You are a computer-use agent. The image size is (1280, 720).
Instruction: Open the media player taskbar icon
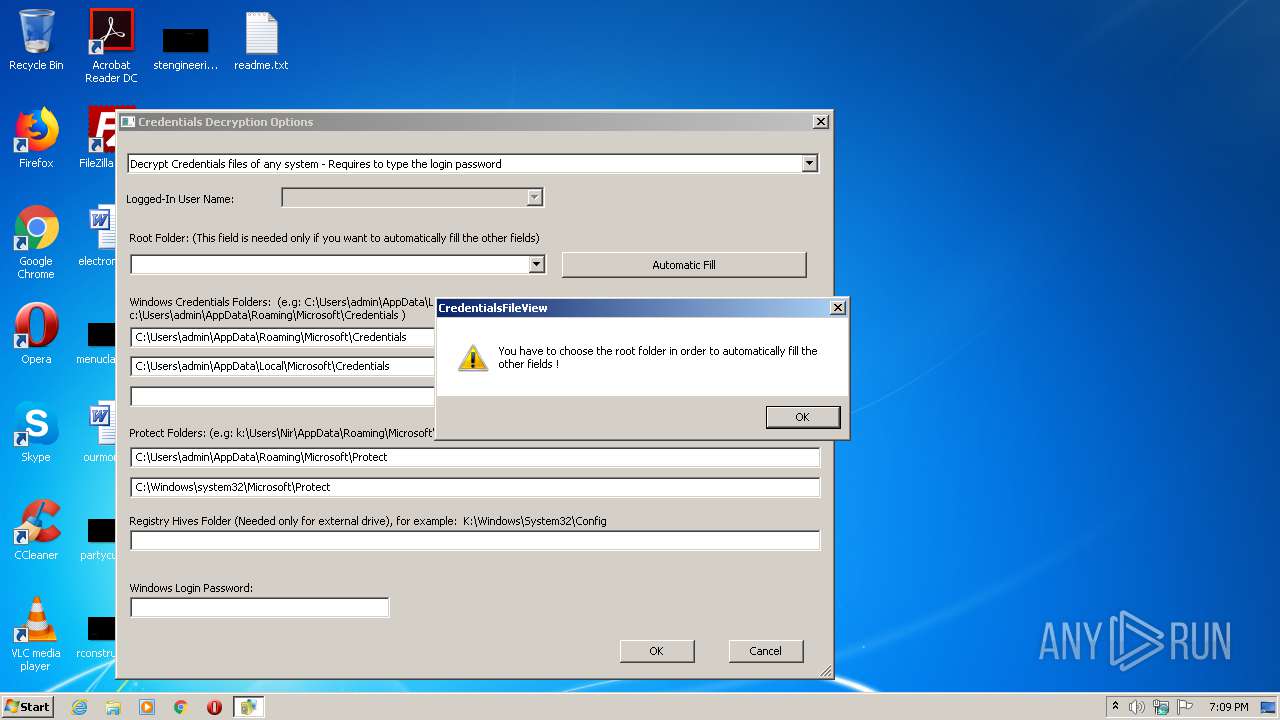147,707
